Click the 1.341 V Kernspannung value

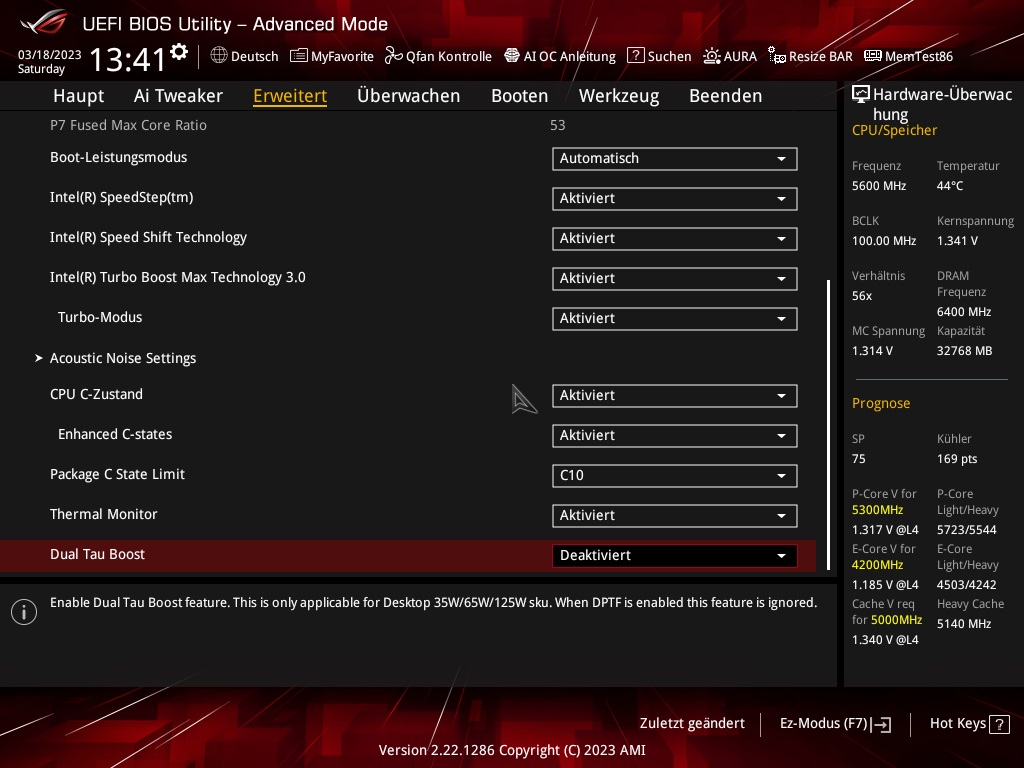pyautogui.click(x=957, y=240)
